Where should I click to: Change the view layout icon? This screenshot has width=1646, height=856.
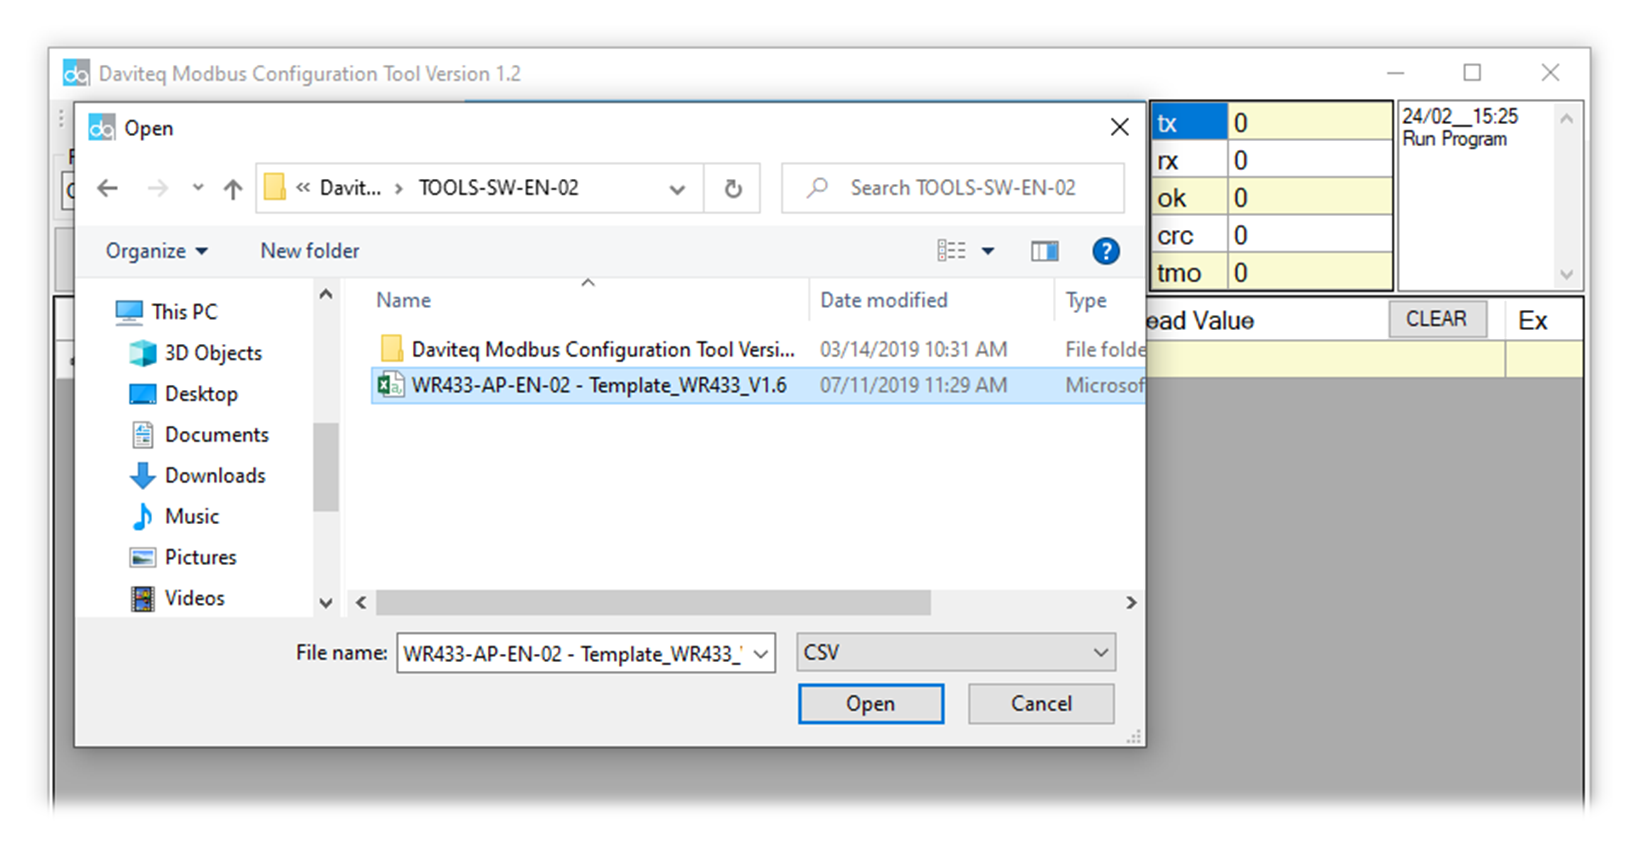(951, 251)
